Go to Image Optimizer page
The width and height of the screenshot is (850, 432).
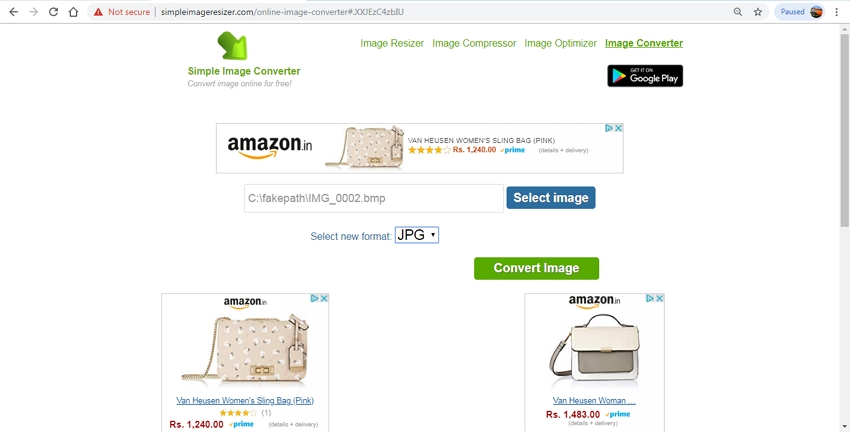(x=560, y=43)
